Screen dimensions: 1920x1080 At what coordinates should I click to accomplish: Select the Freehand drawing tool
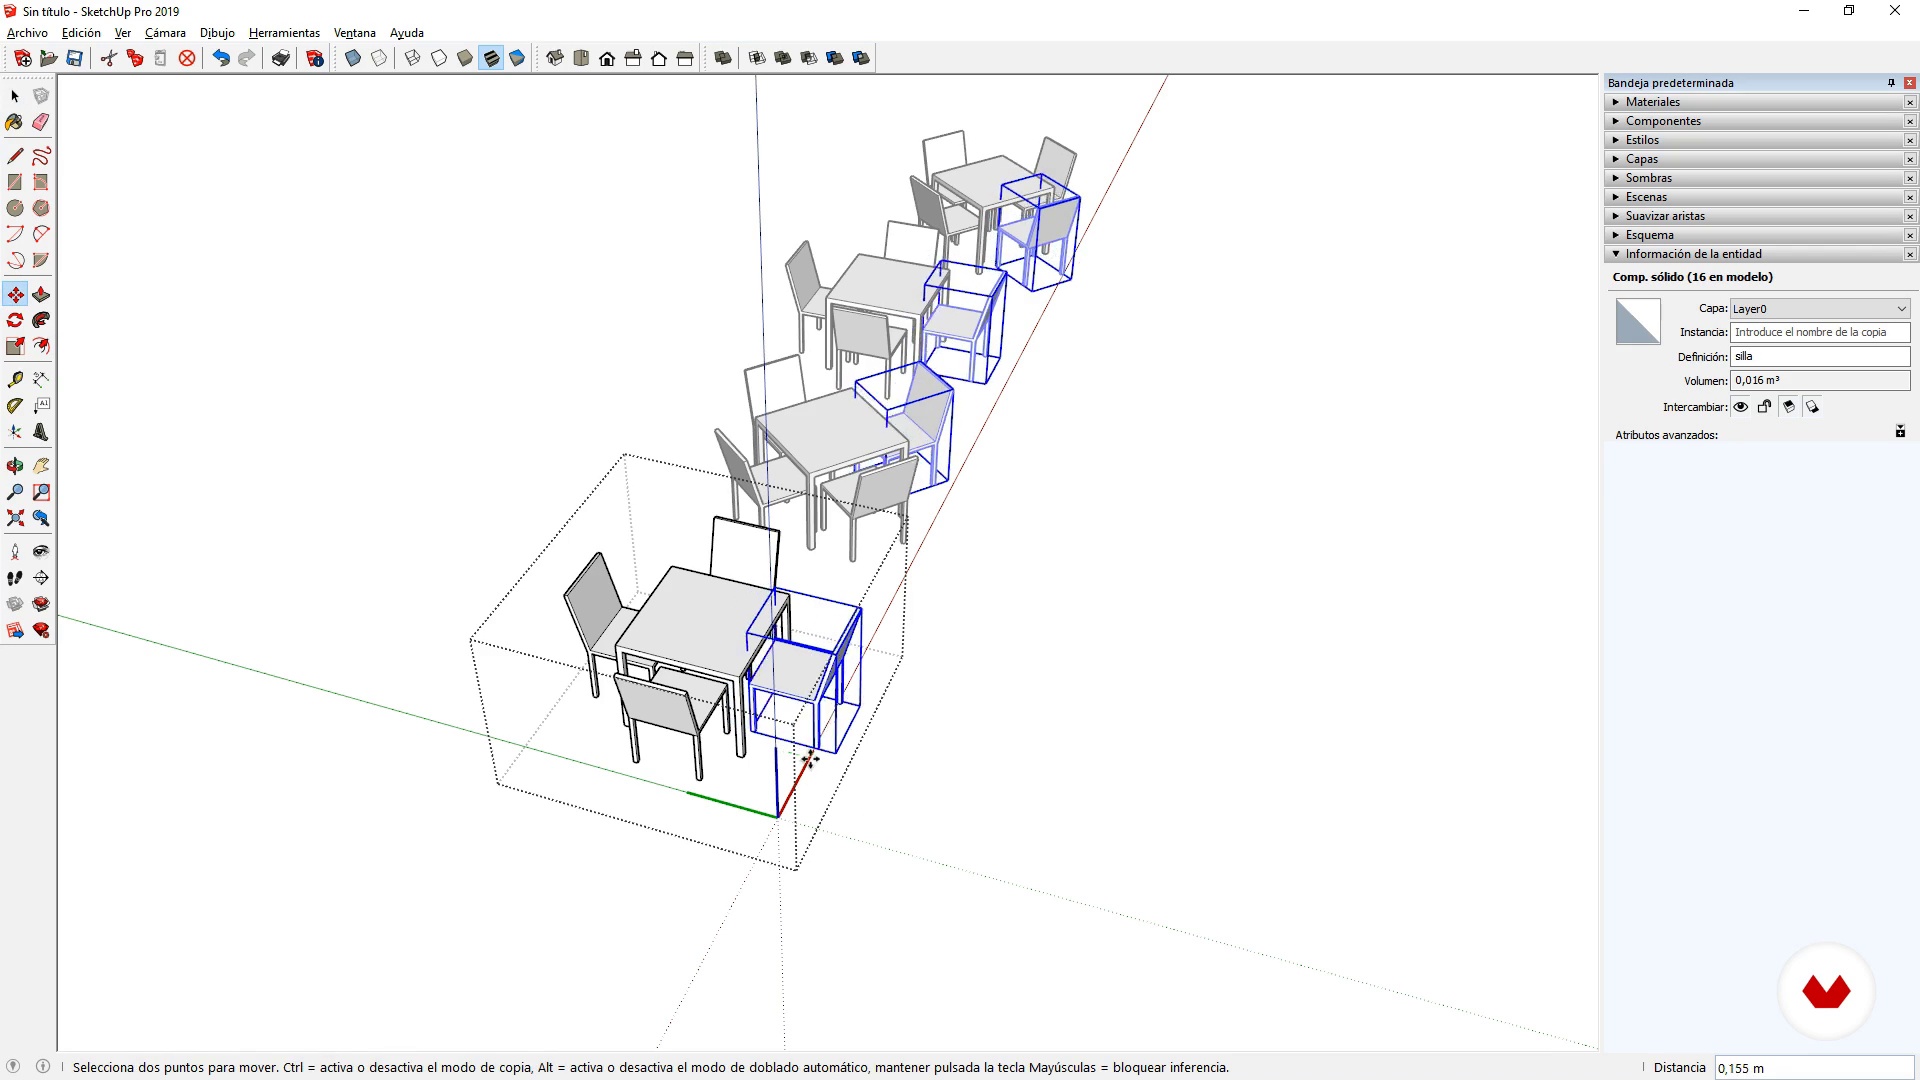[41, 156]
